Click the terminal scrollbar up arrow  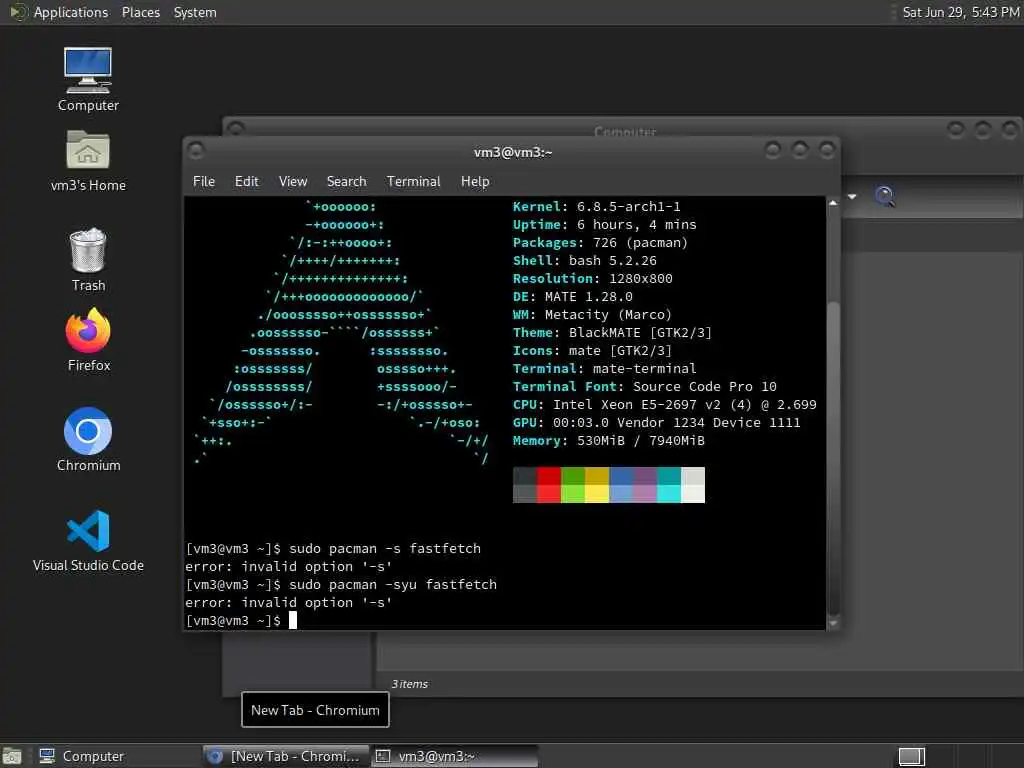click(x=833, y=204)
